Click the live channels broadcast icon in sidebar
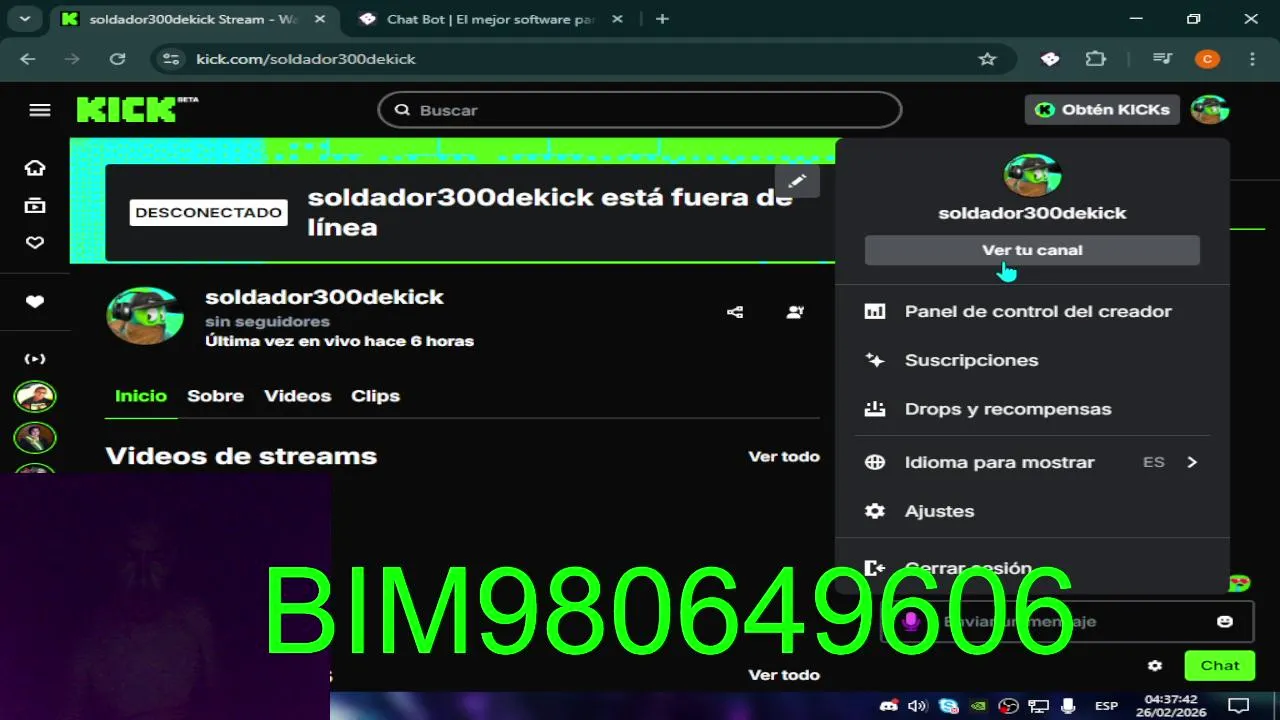The width and height of the screenshot is (1280, 720). point(35,359)
